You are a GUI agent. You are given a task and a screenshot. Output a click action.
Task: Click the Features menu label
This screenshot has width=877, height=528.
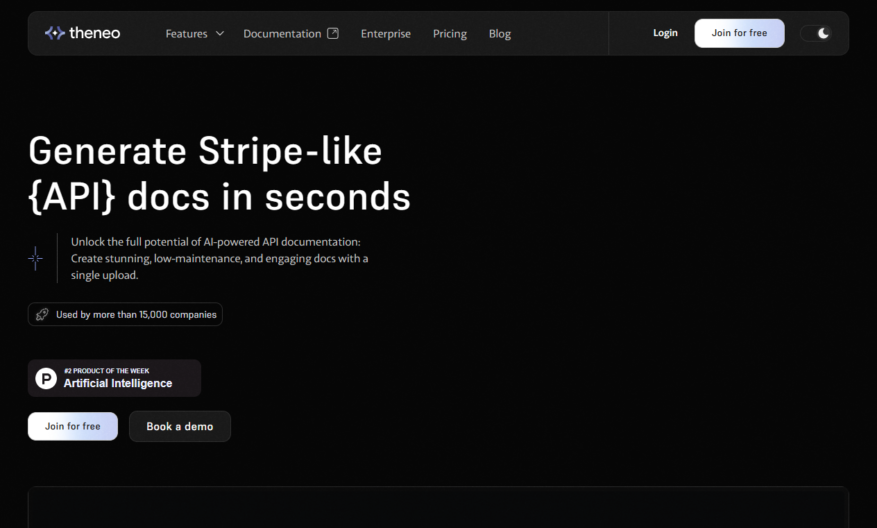point(186,34)
